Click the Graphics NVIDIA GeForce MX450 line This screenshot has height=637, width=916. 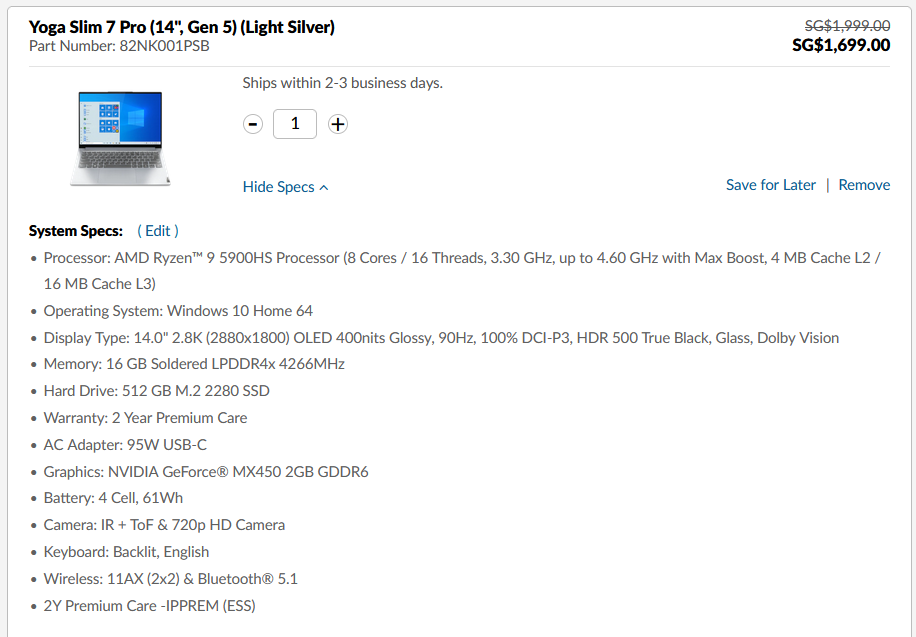[x=206, y=472]
